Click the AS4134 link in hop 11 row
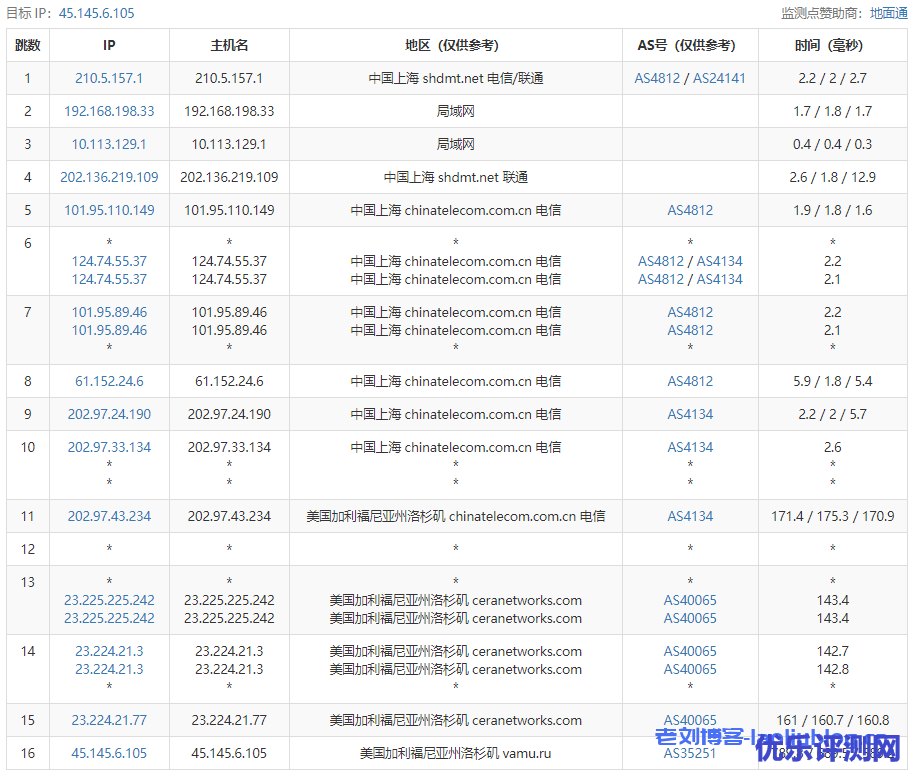 pos(690,516)
